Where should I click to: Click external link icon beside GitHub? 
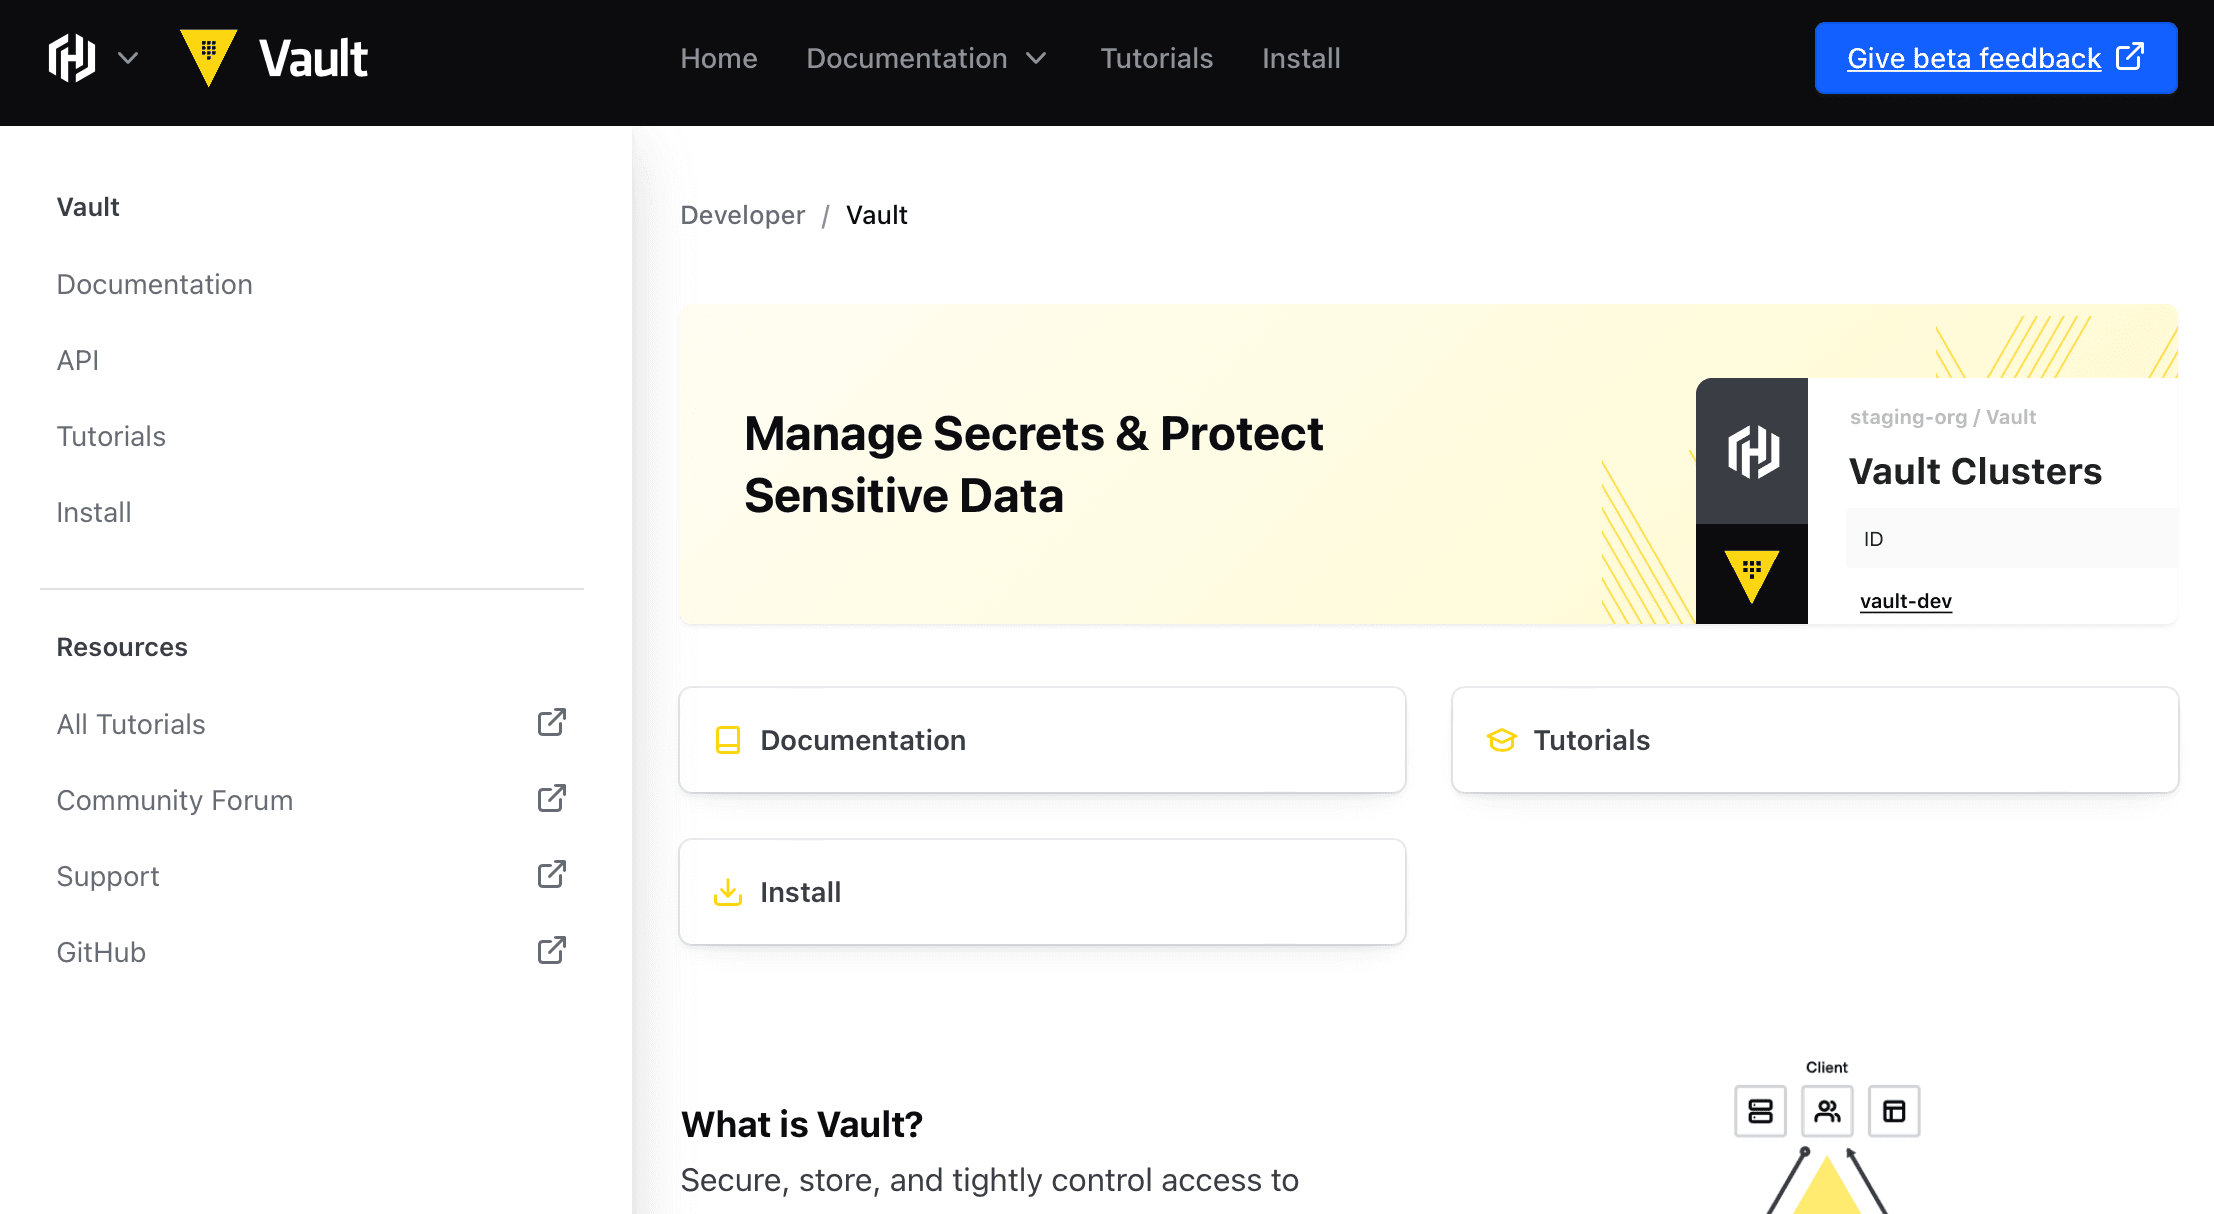tap(552, 951)
